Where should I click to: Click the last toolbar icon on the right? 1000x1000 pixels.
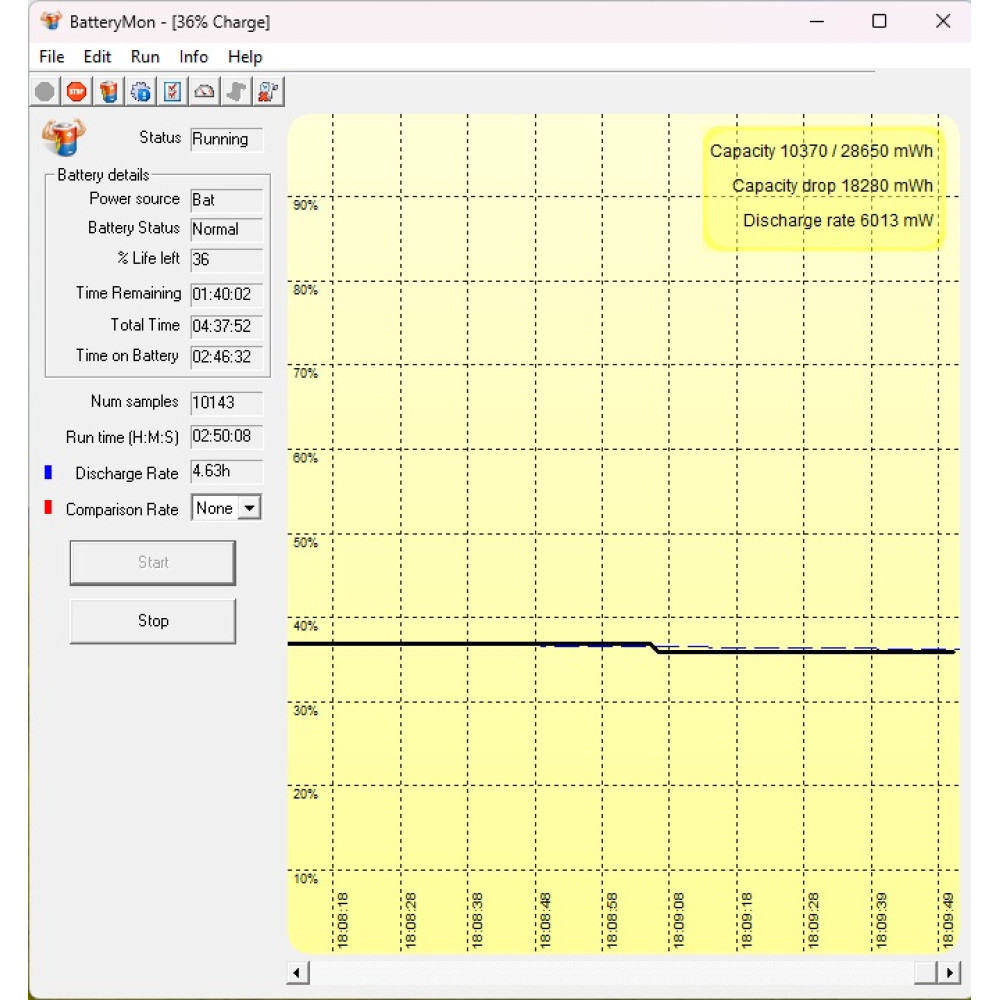267,92
